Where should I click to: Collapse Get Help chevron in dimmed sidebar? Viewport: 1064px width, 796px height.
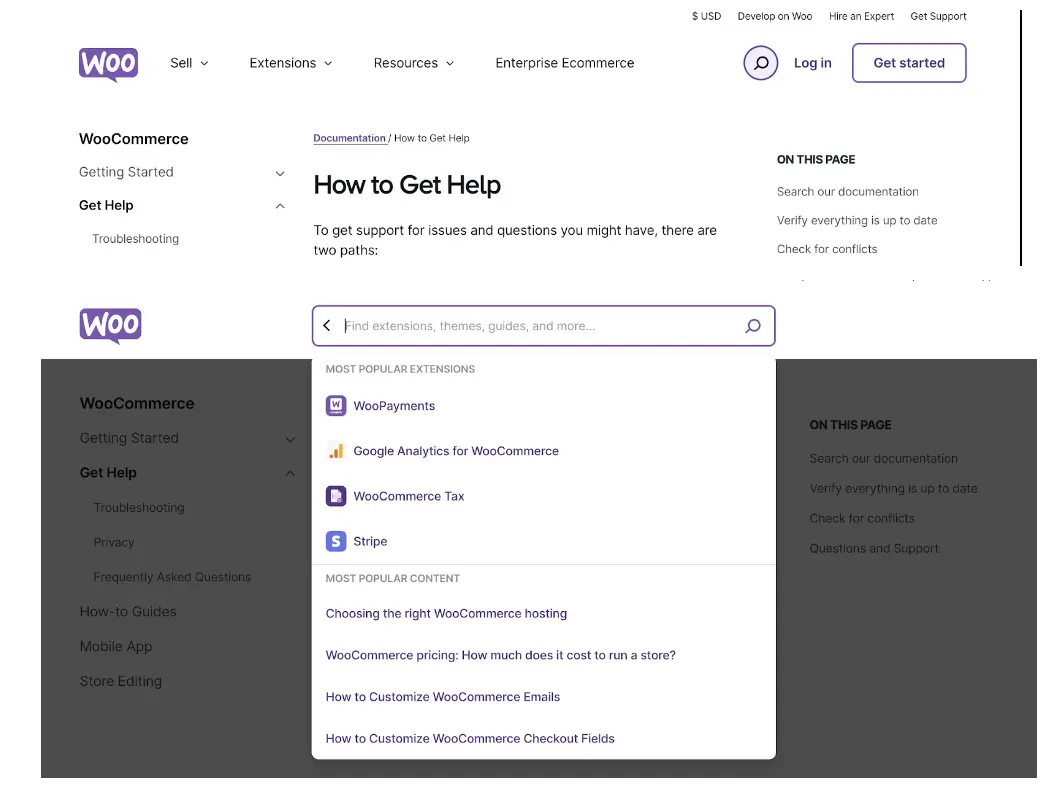pos(290,473)
